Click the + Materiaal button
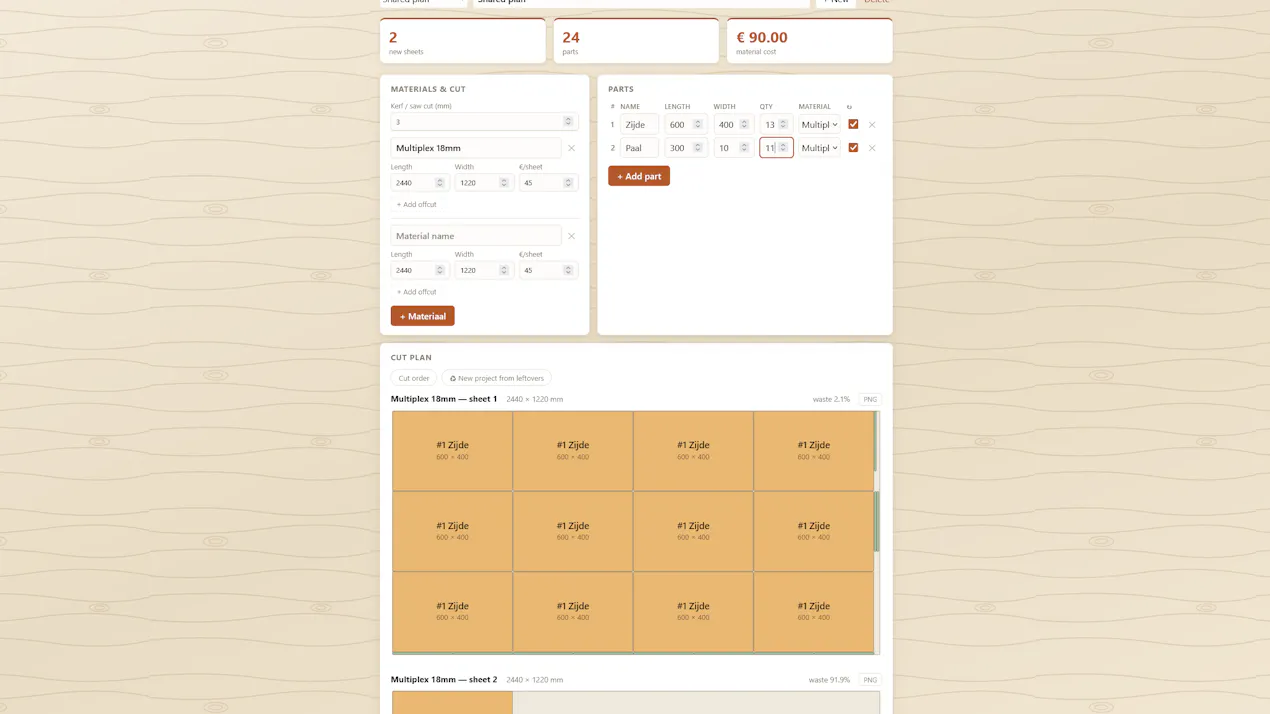Image resolution: width=1270 pixels, height=714 pixels. [422, 316]
